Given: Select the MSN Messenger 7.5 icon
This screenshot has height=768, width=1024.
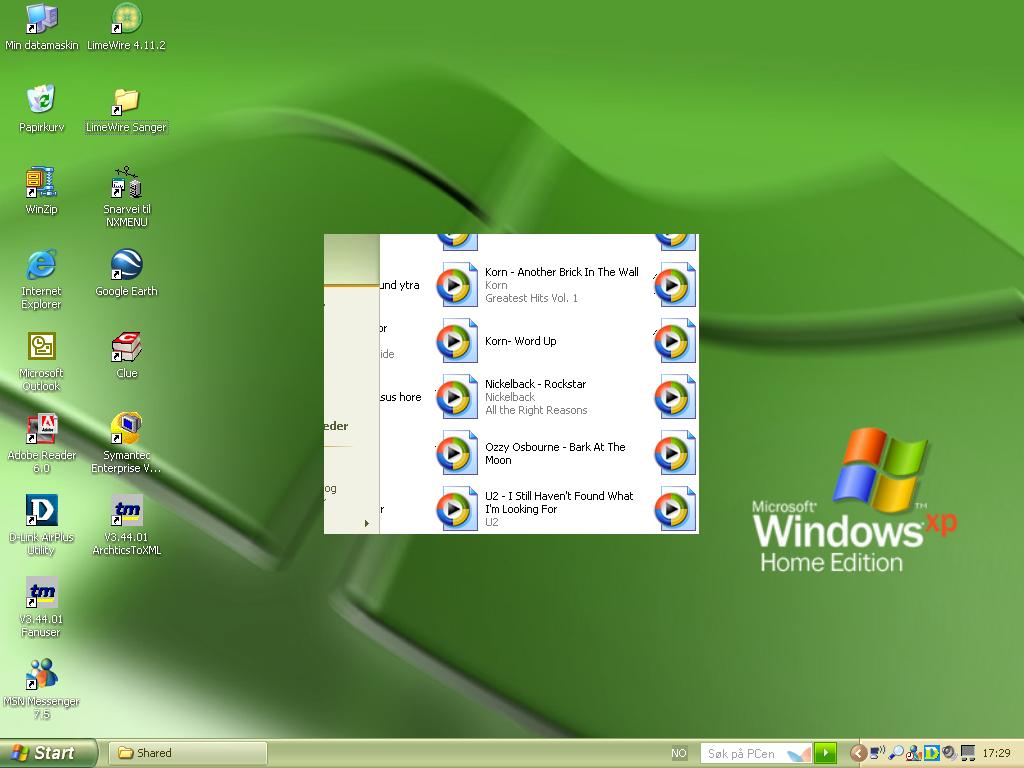Looking at the screenshot, I should point(41,676).
